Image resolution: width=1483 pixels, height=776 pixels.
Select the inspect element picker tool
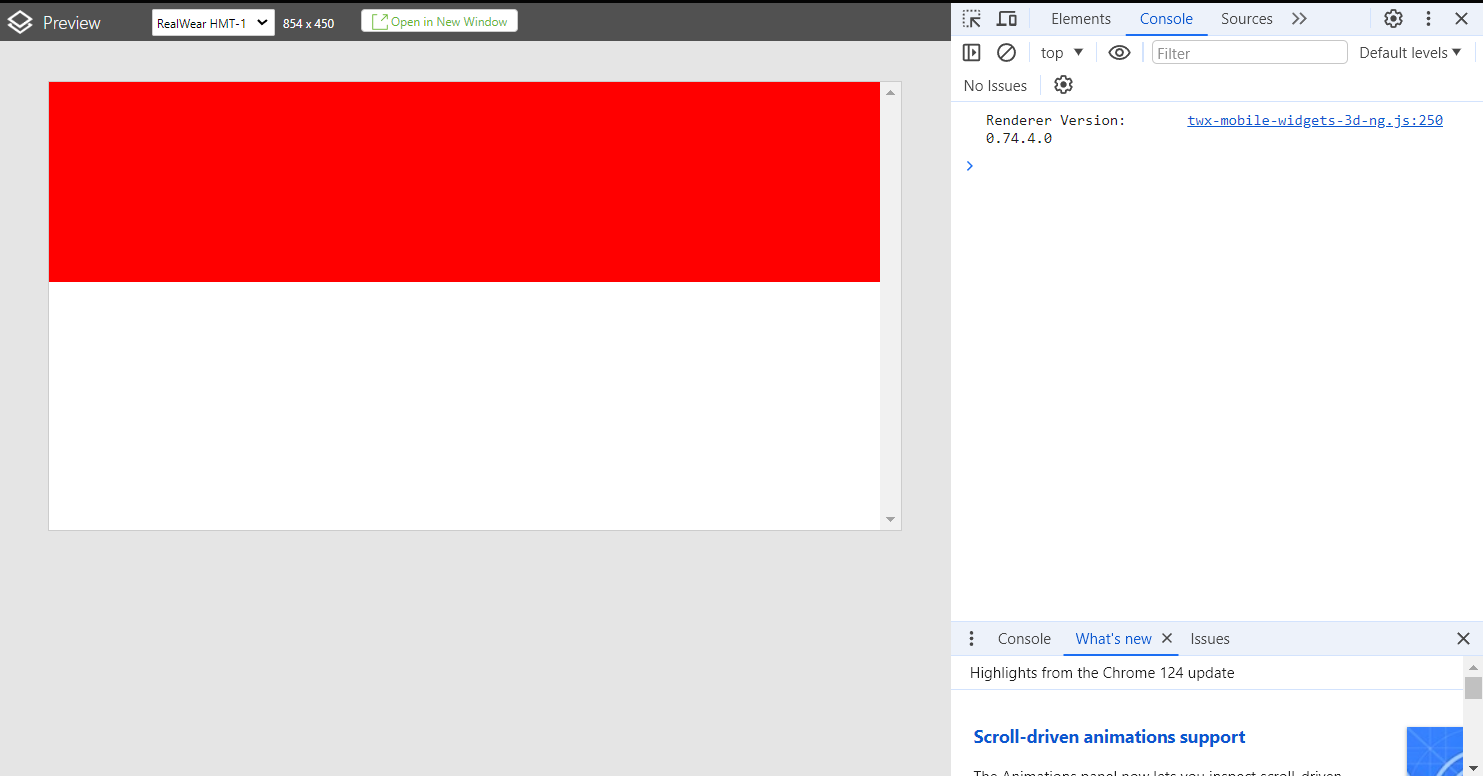click(971, 18)
